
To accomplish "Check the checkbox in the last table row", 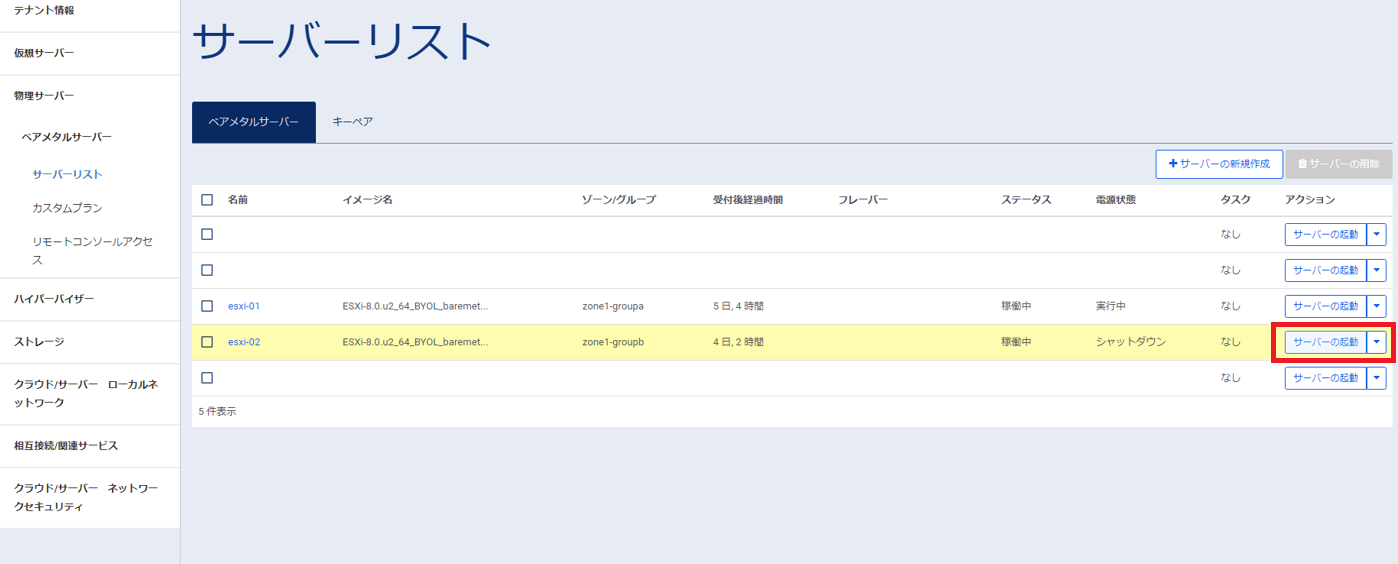I will (207, 378).
